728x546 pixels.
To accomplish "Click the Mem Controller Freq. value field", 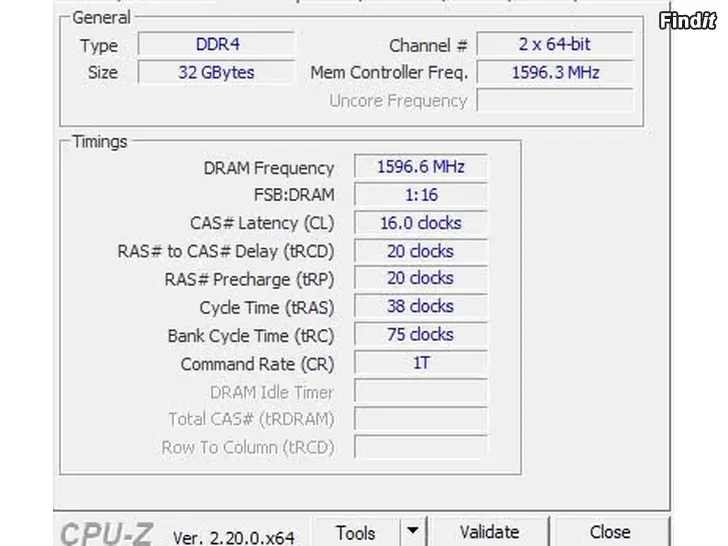I will 555,72.
